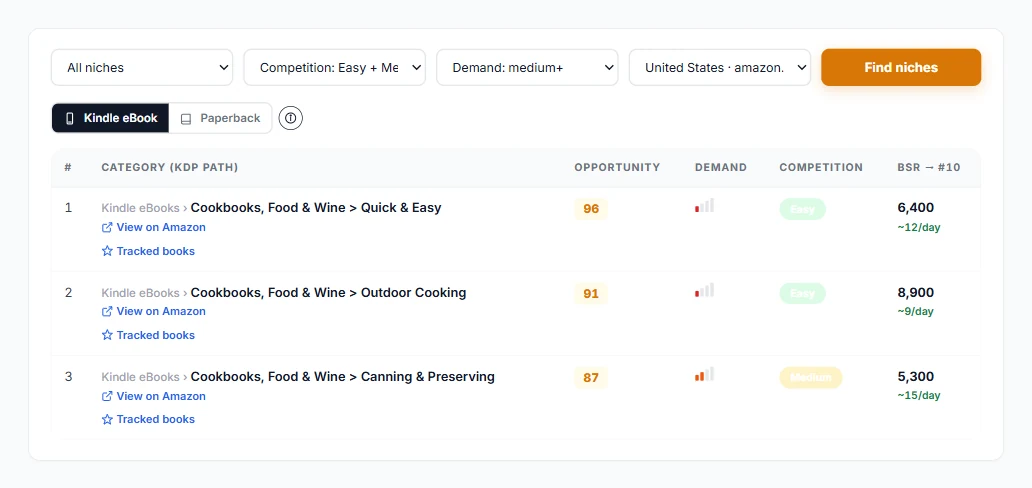Click the opportunity score 91

click(591, 294)
